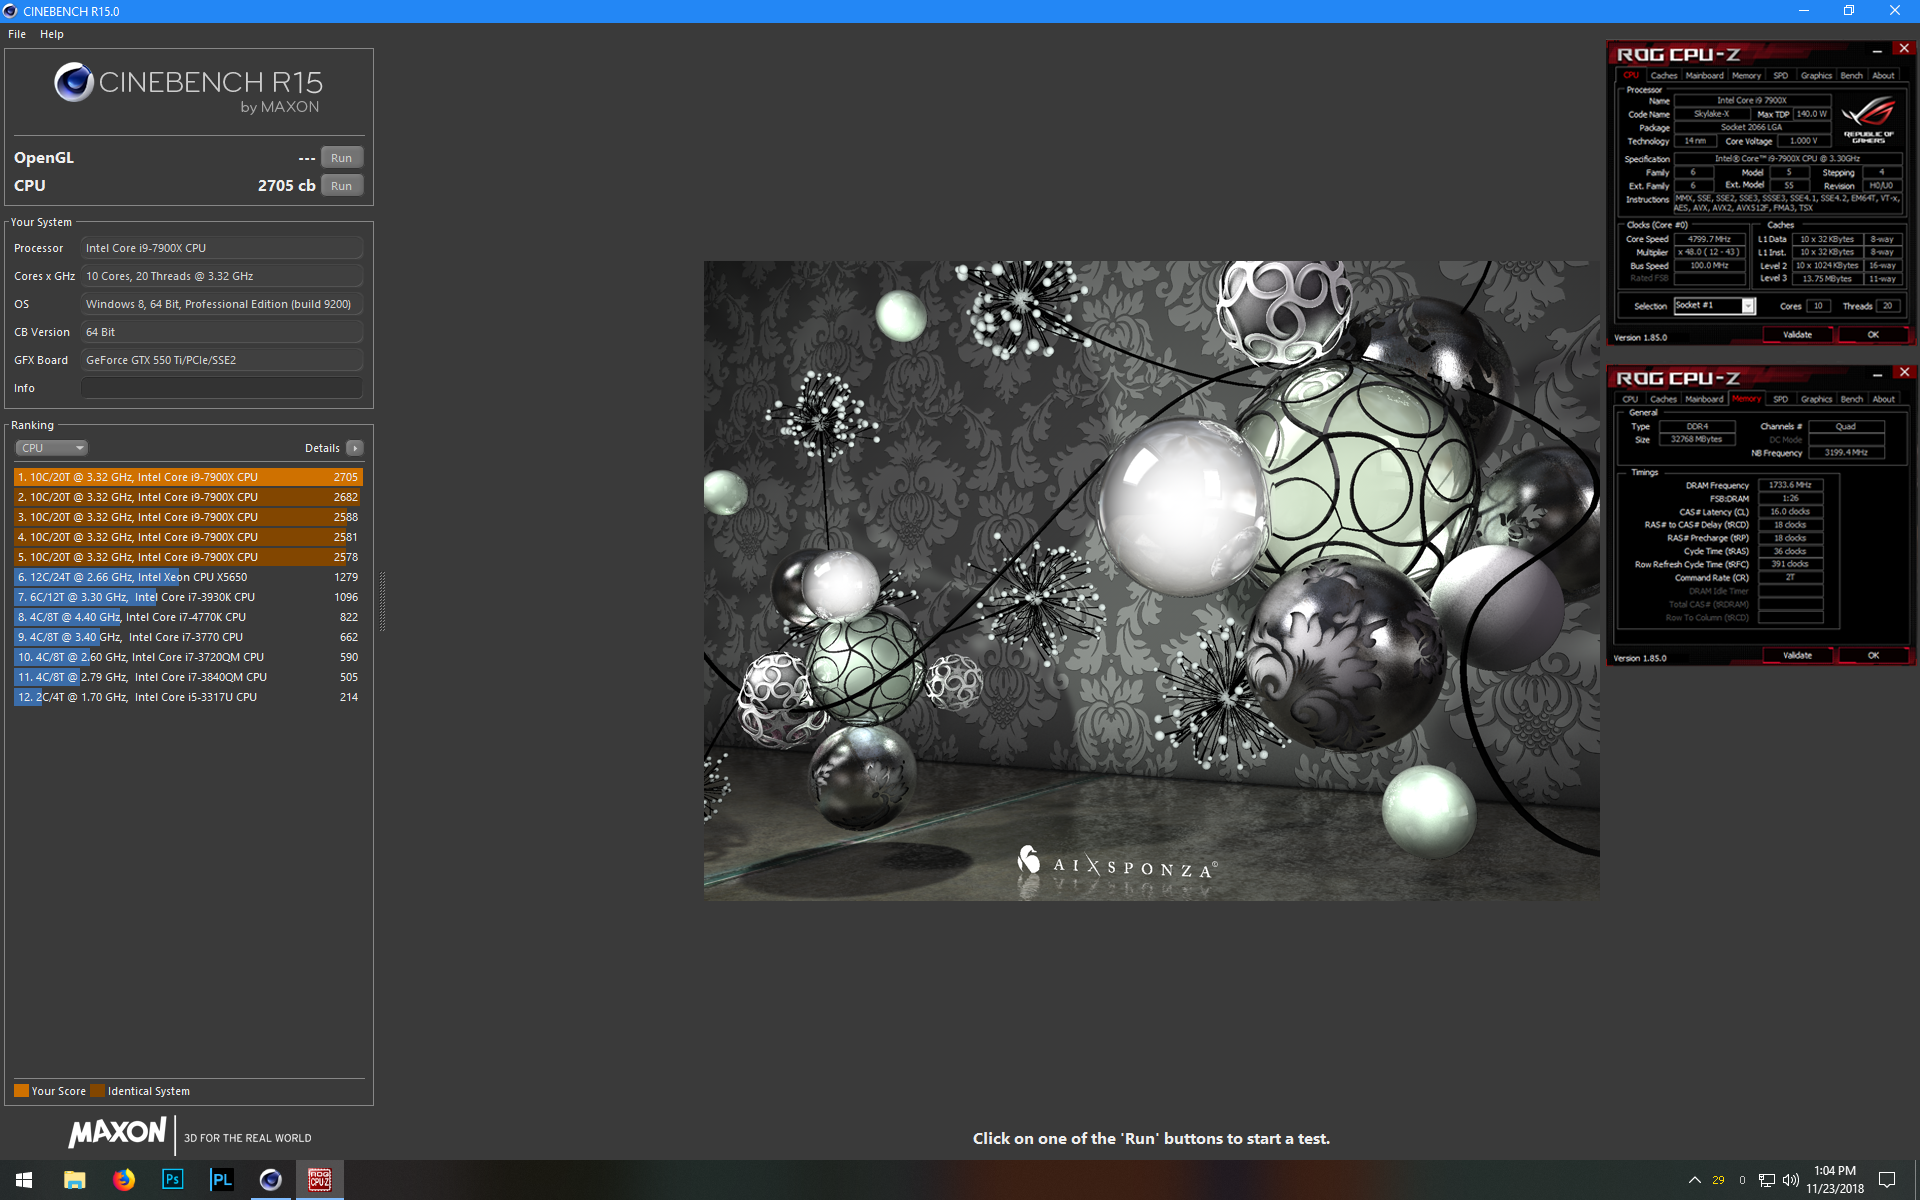1920x1200 pixels.
Task: Open Graphics tab in upper CPU-Z window
Action: pos(1816,76)
